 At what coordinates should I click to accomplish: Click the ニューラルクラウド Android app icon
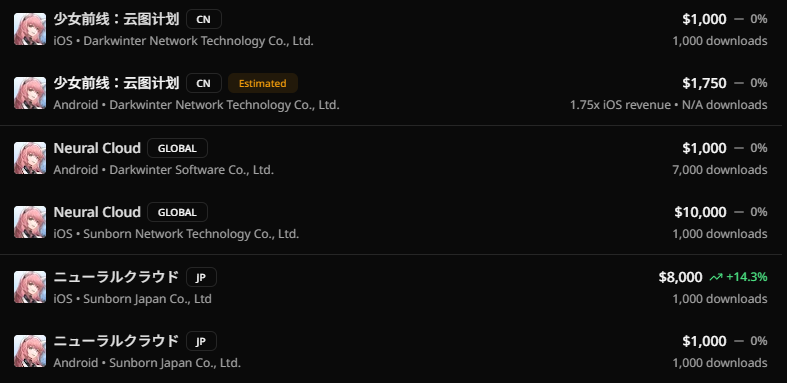pyautogui.click(x=30, y=351)
